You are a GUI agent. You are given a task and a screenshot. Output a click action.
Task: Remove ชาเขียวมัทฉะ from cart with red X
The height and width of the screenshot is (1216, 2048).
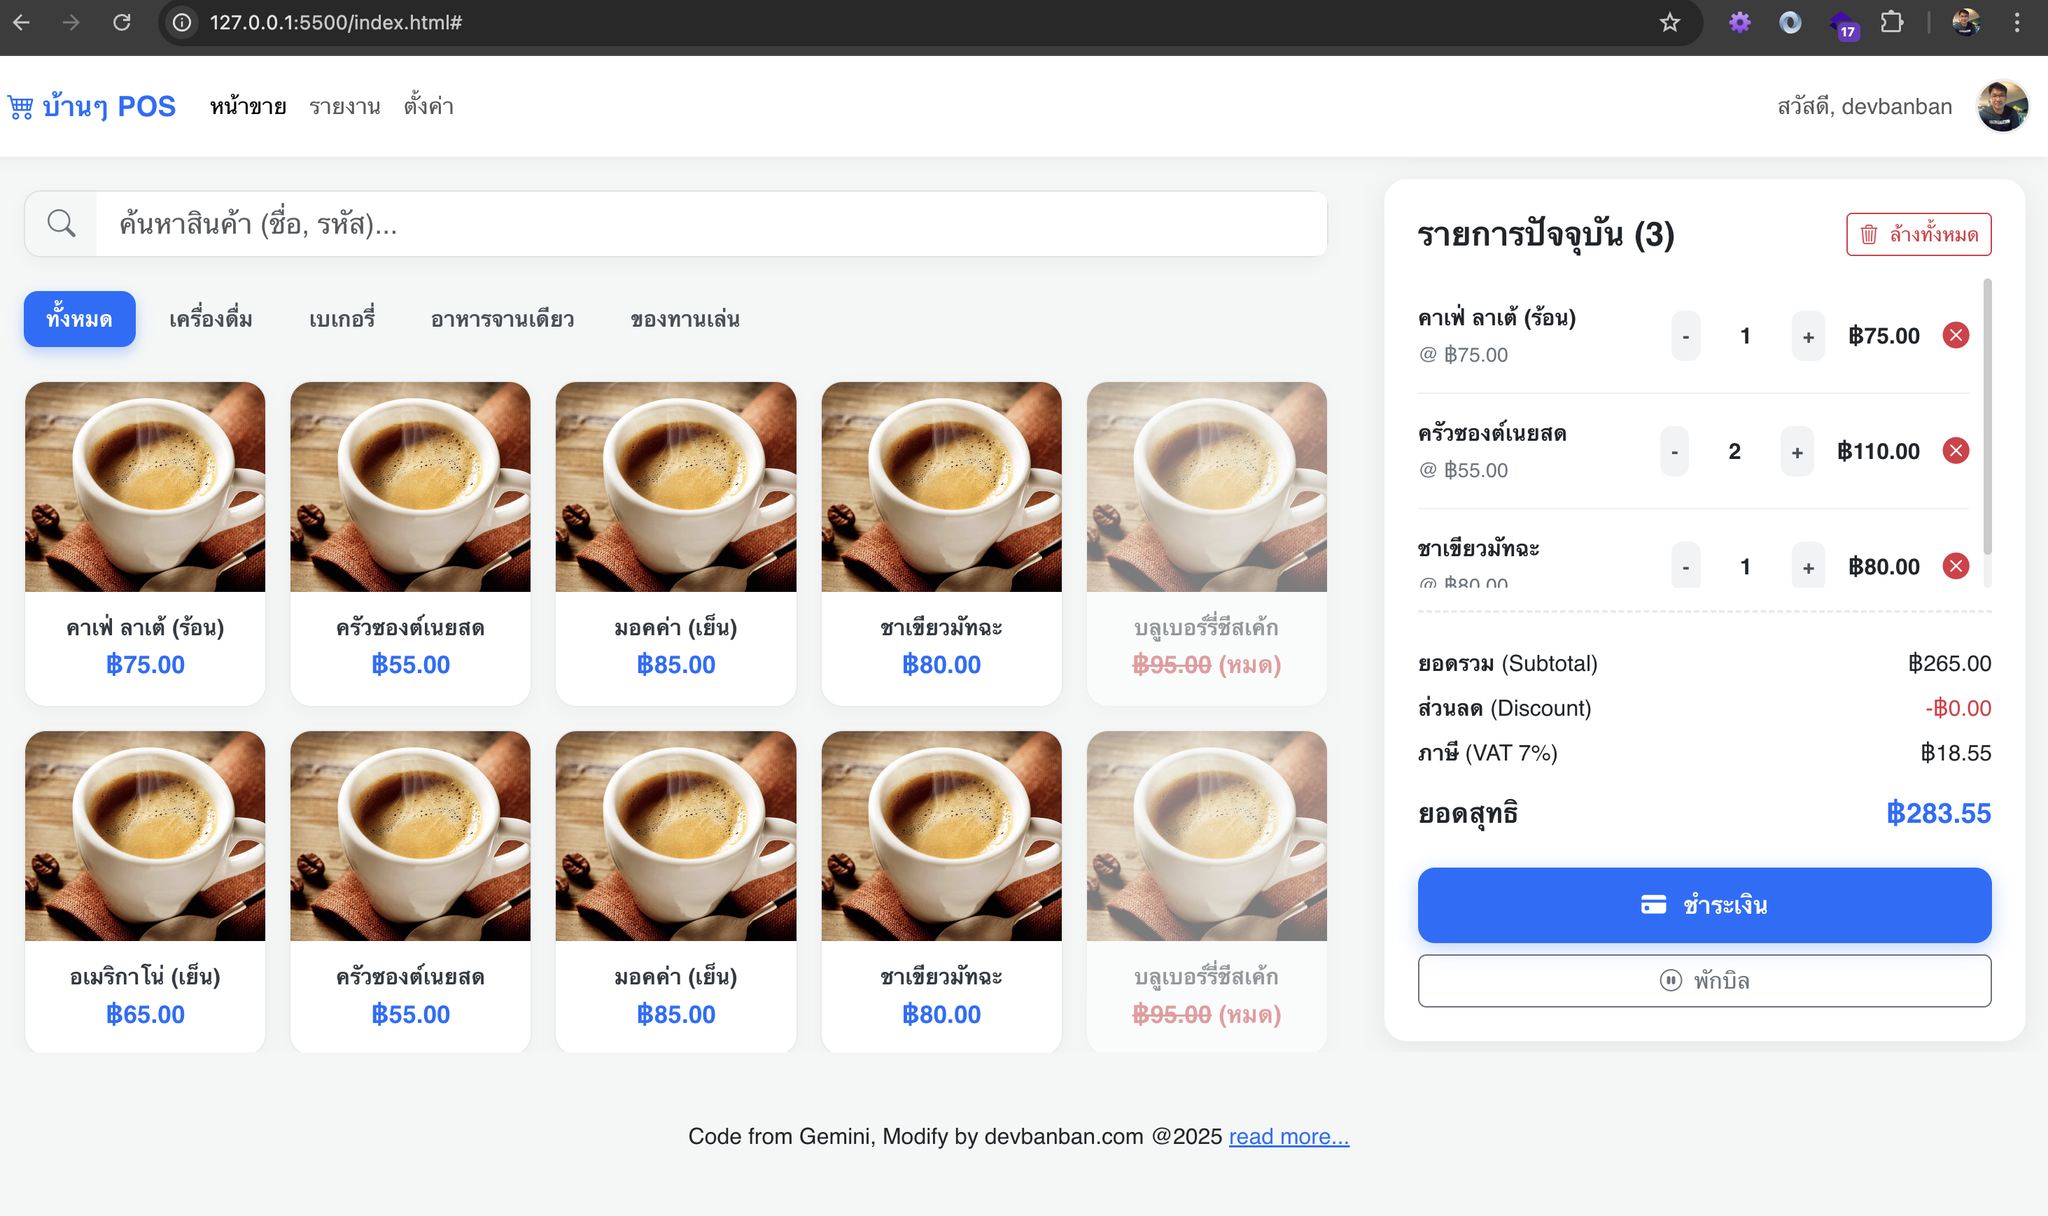coord(1955,567)
